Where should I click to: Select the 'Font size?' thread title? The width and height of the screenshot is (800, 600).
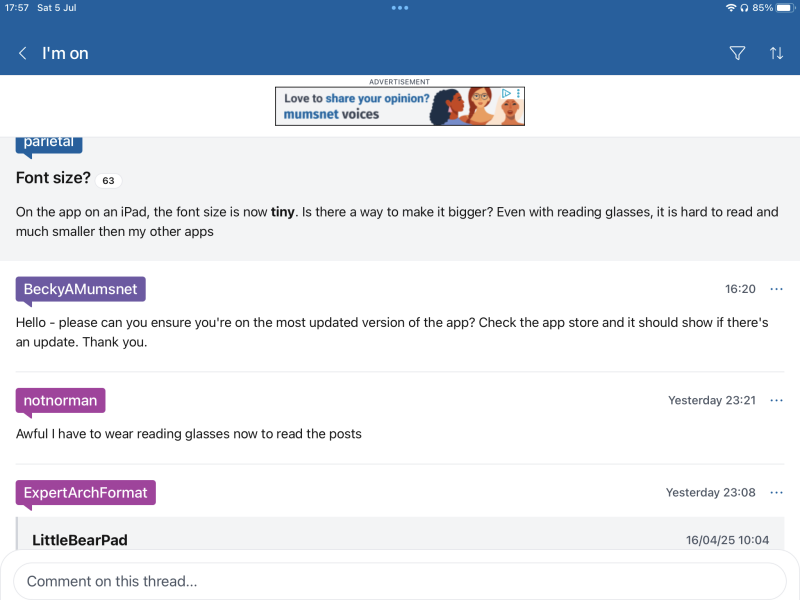tap(53, 178)
